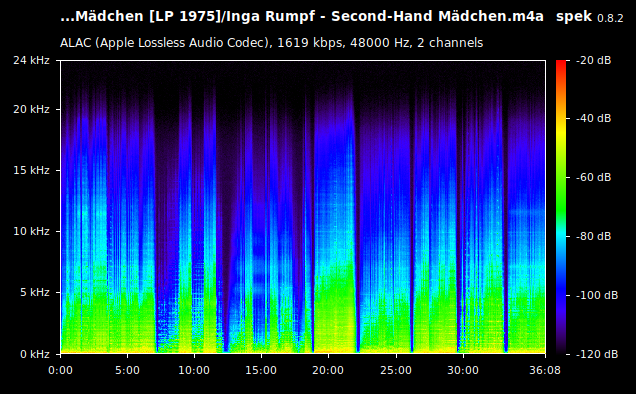Image resolution: width=636 pixels, height=394 pixels.
Task: Click the 15:00 time axis label
Action: pyautogui.click(x=261, y=370)
